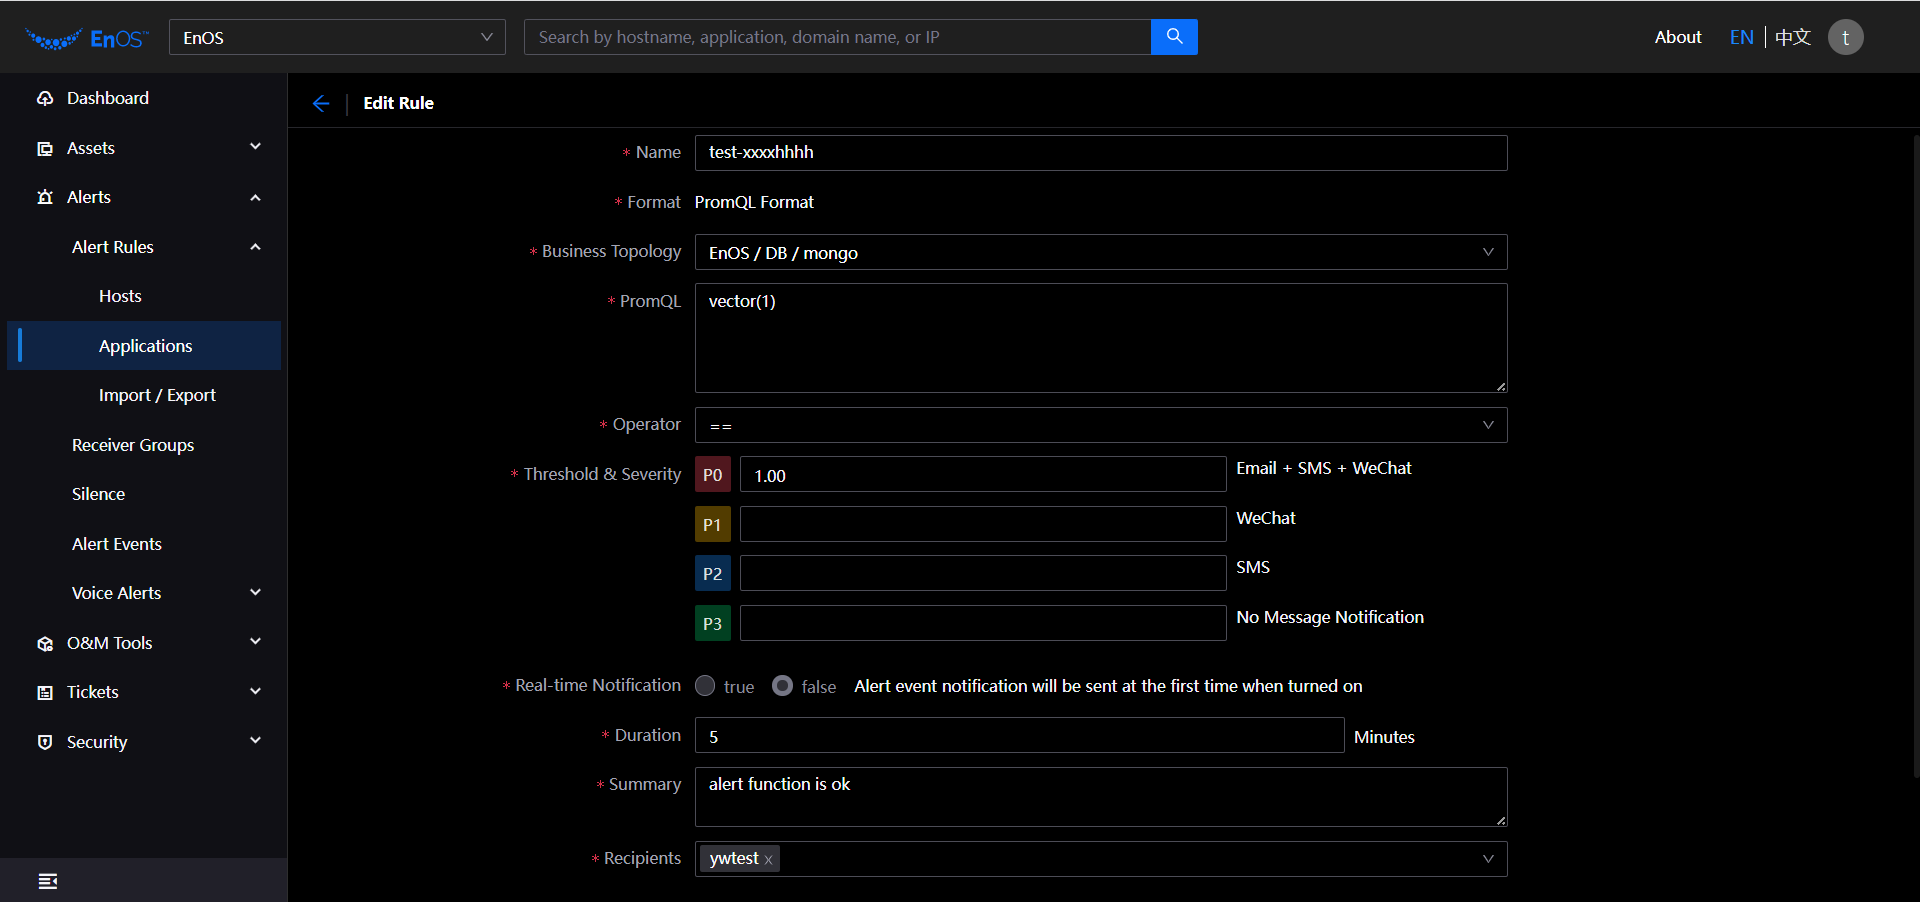The image size is (1920, 902).
Task: Click the top search input box
Action: tap(837, 37)
